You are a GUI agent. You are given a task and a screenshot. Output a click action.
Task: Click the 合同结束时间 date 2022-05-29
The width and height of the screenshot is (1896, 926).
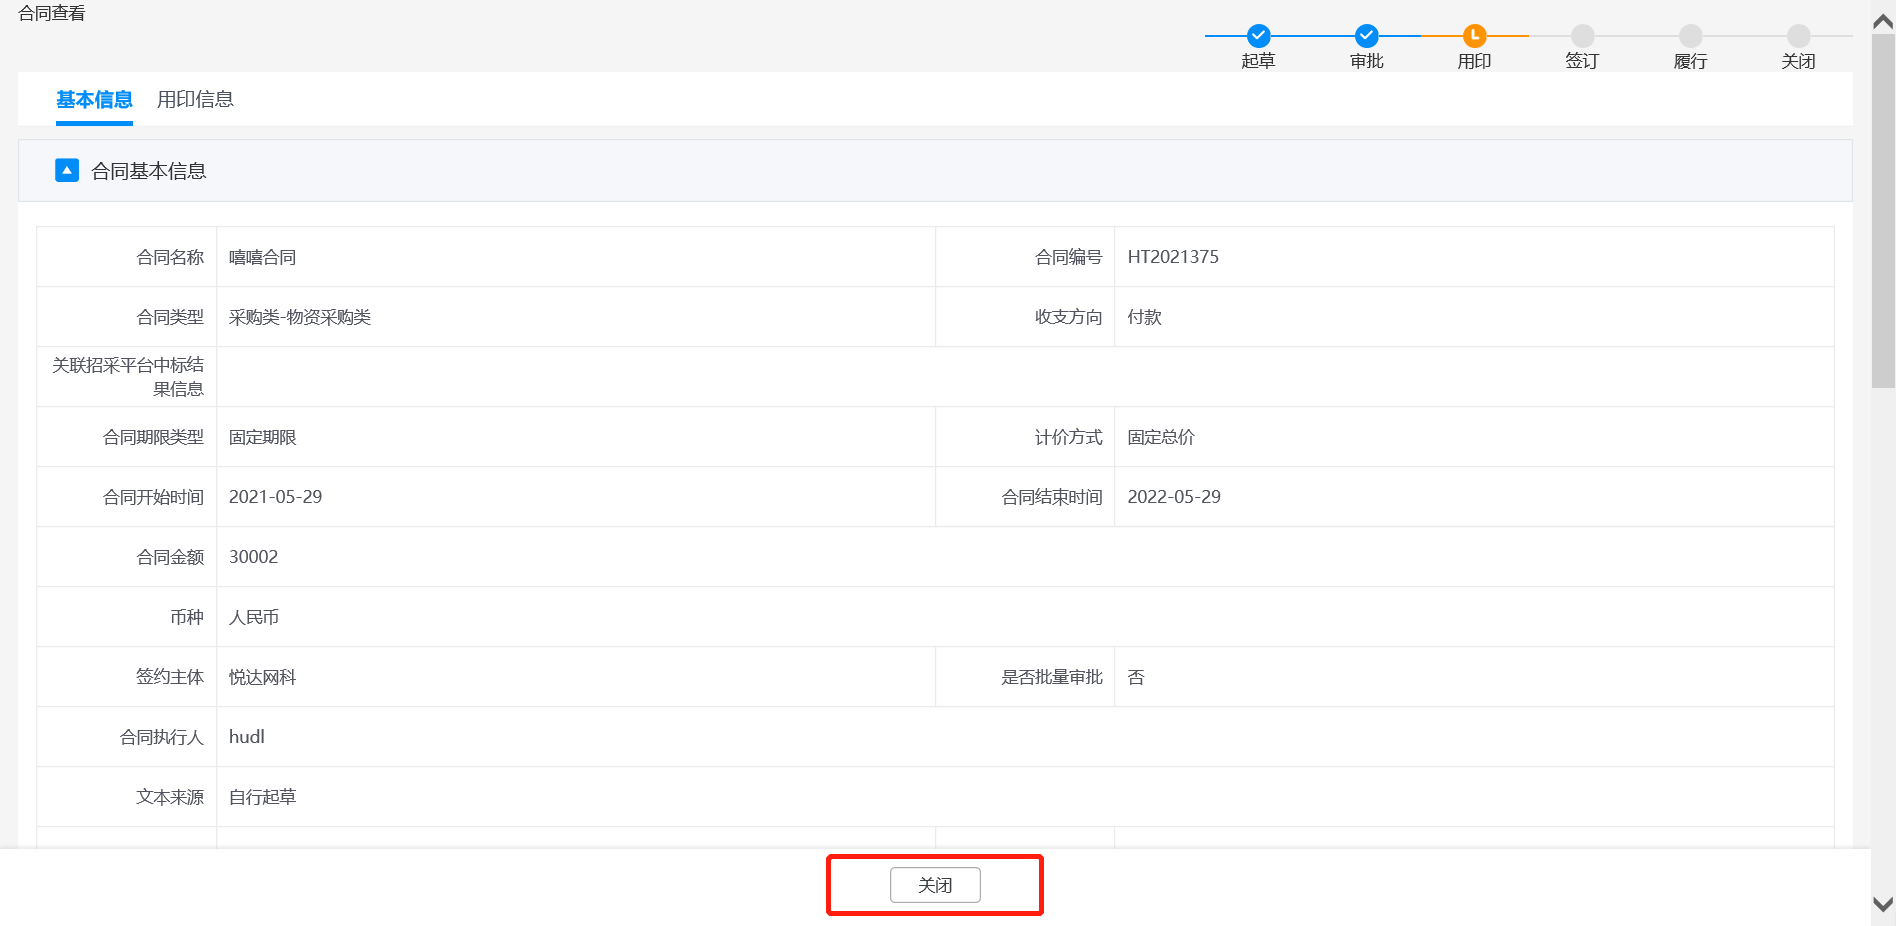click(1174, 497)
